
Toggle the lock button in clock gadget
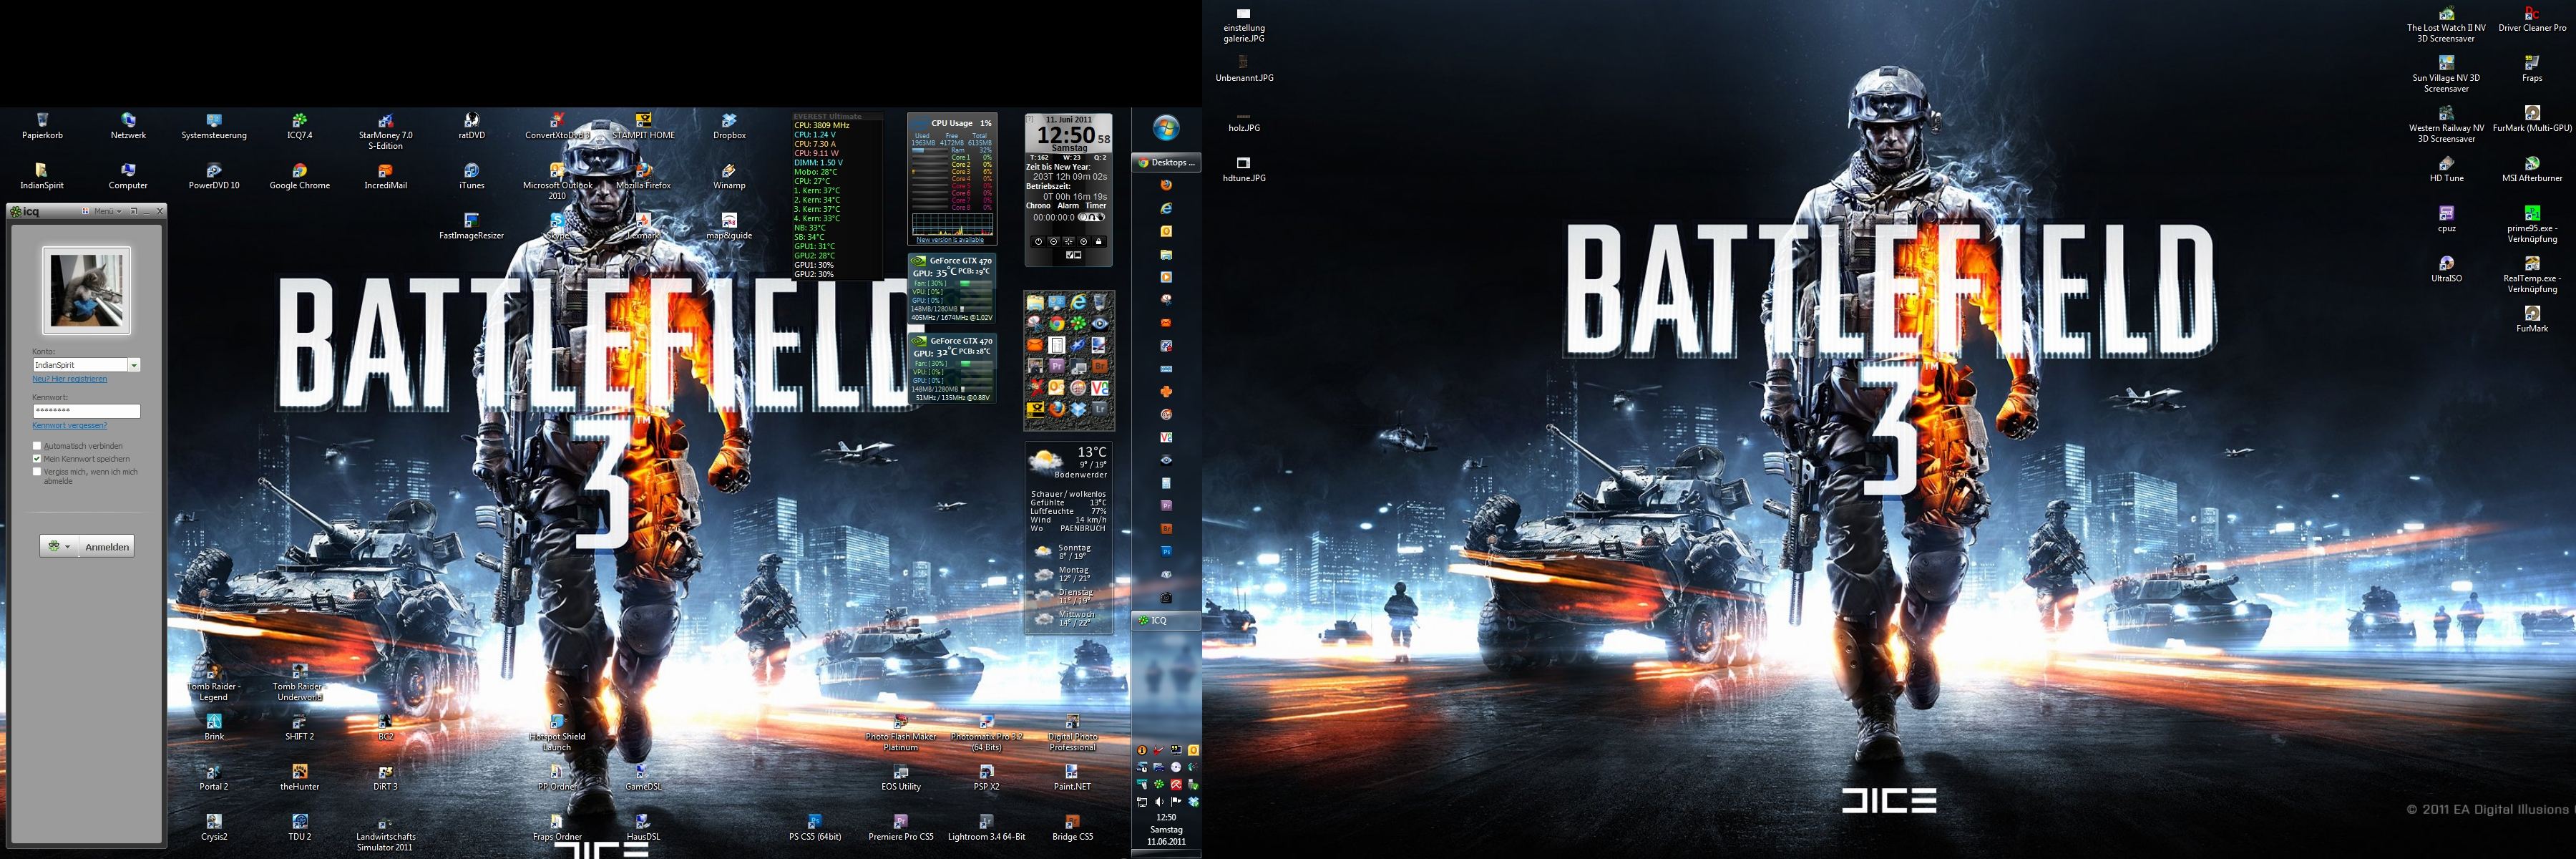click(x=1099, y=242)
